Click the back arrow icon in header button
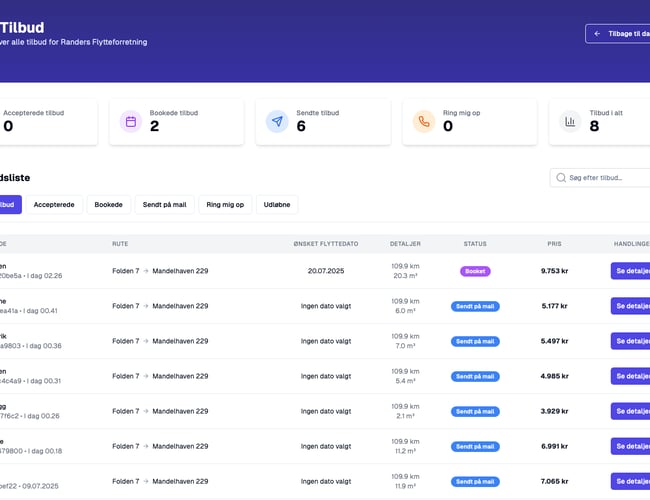The image size is (650, 500). click(x=597, y=33)
